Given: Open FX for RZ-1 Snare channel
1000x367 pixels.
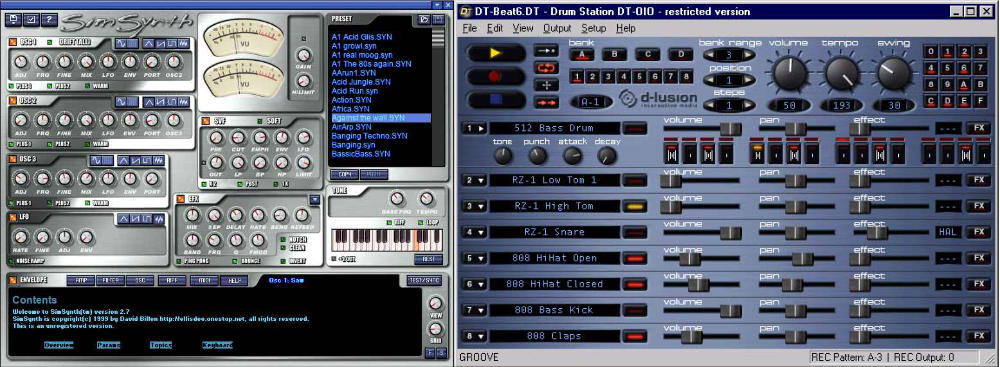Looking at the screenshot, I should (x=978, y=232).
